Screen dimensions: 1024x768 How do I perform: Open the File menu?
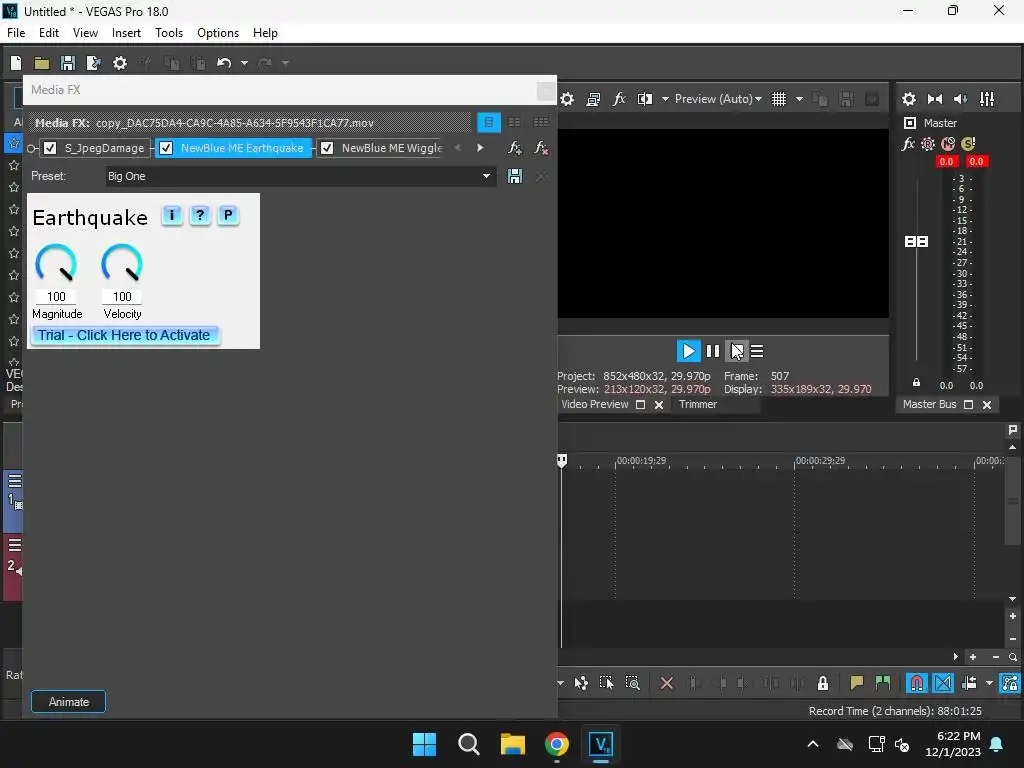[x=16, y=33]
